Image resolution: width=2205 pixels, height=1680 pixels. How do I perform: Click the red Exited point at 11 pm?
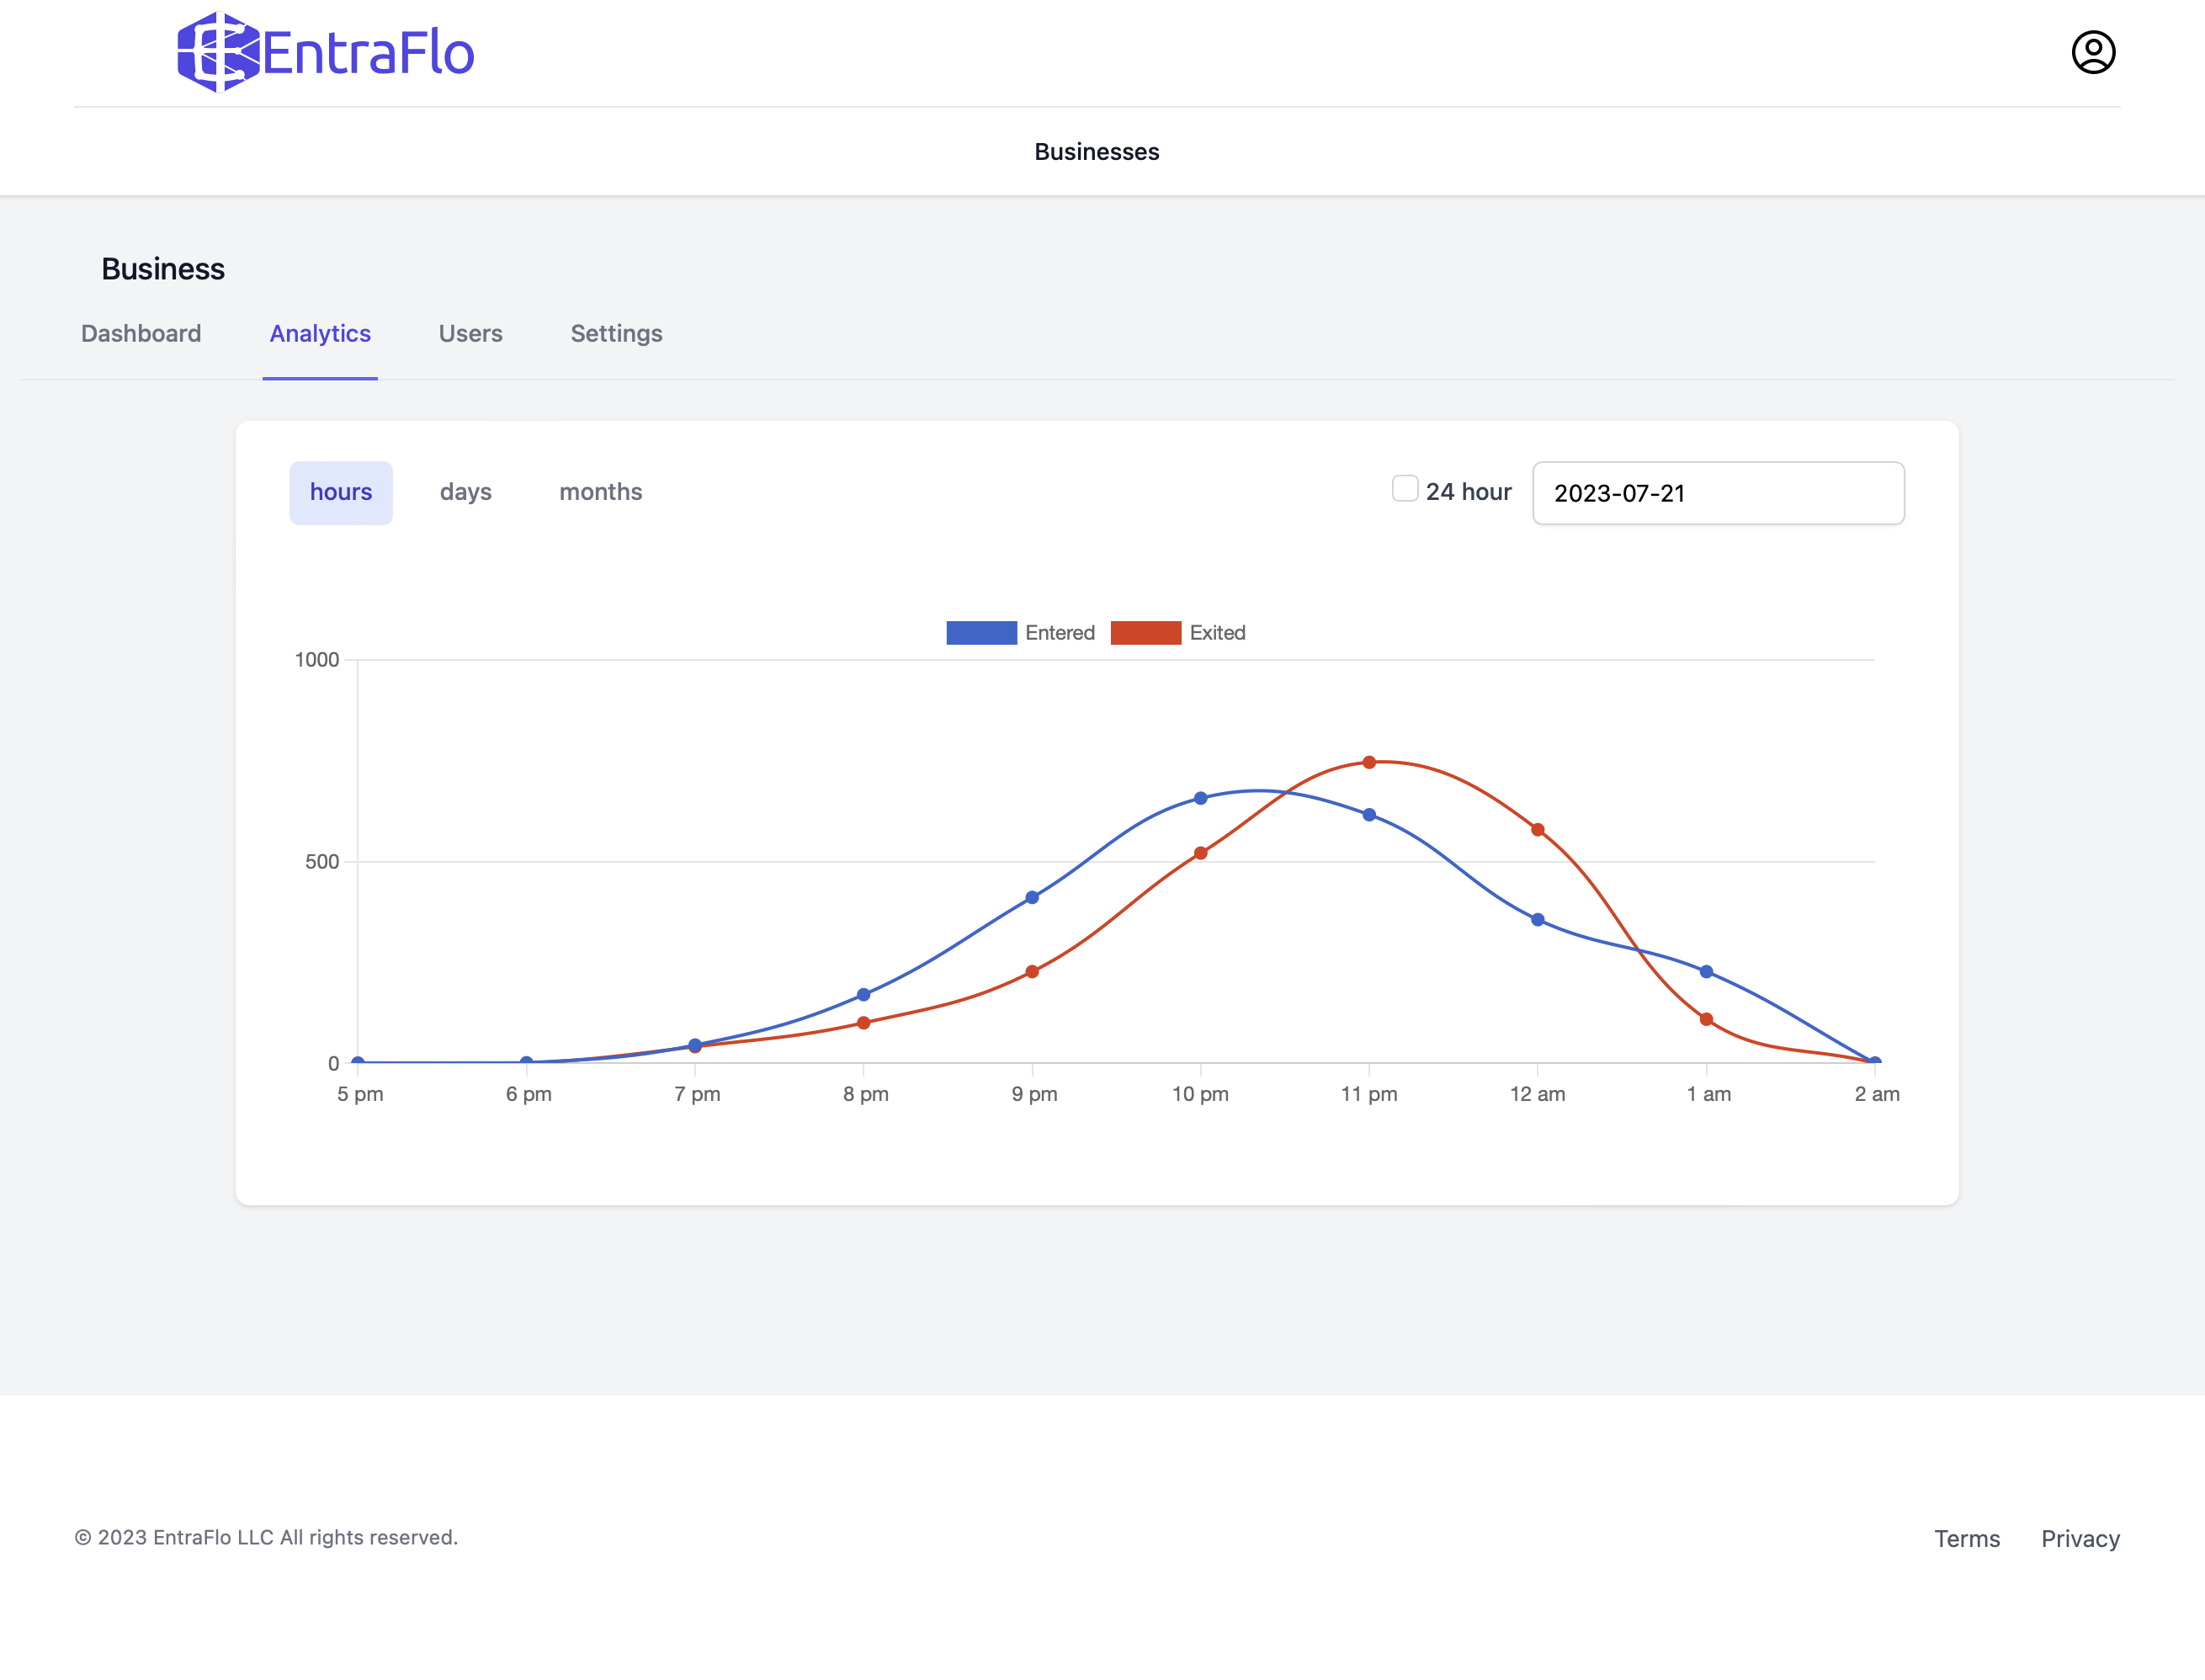[x=1369, y=762]
